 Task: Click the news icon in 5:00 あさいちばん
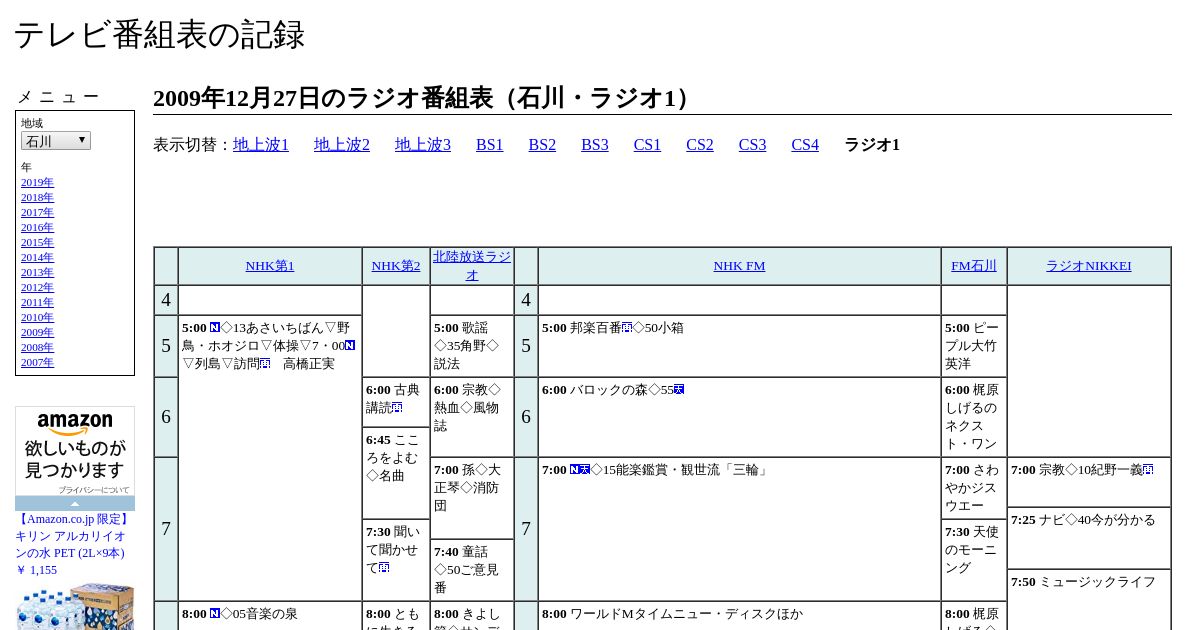[x=215, y=327]
